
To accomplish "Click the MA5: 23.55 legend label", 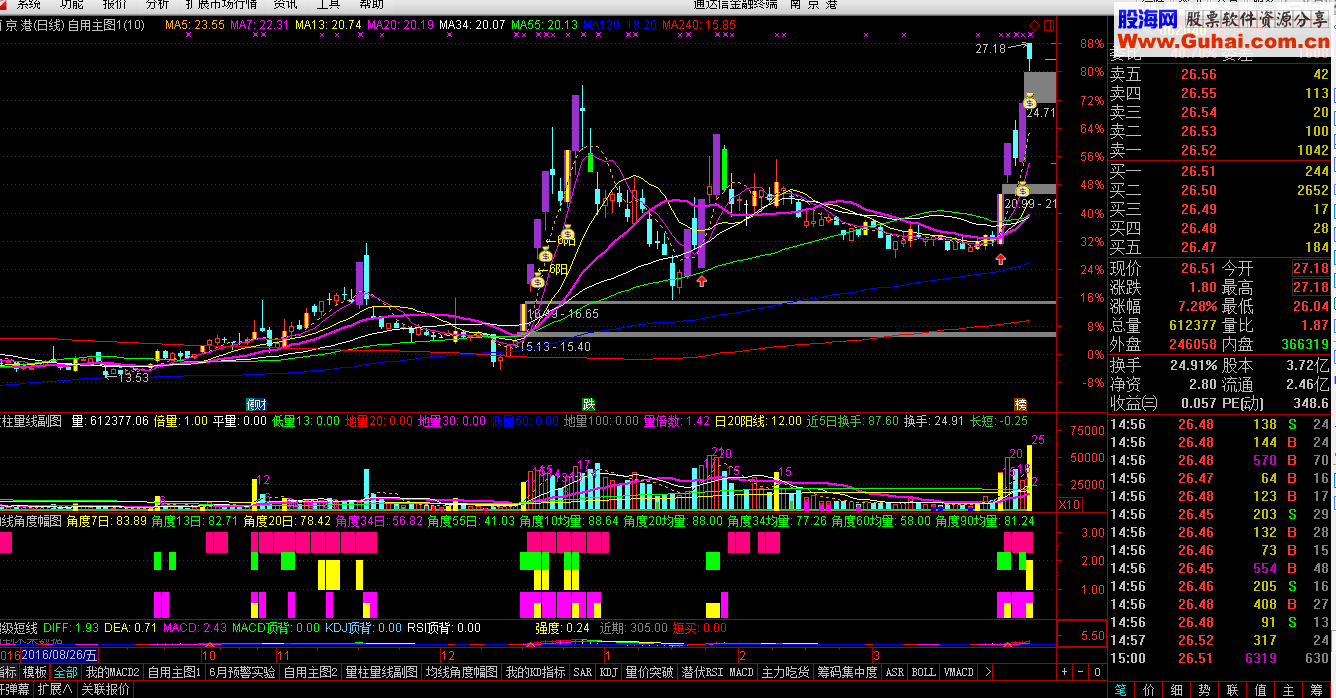I will pos(195,25).
